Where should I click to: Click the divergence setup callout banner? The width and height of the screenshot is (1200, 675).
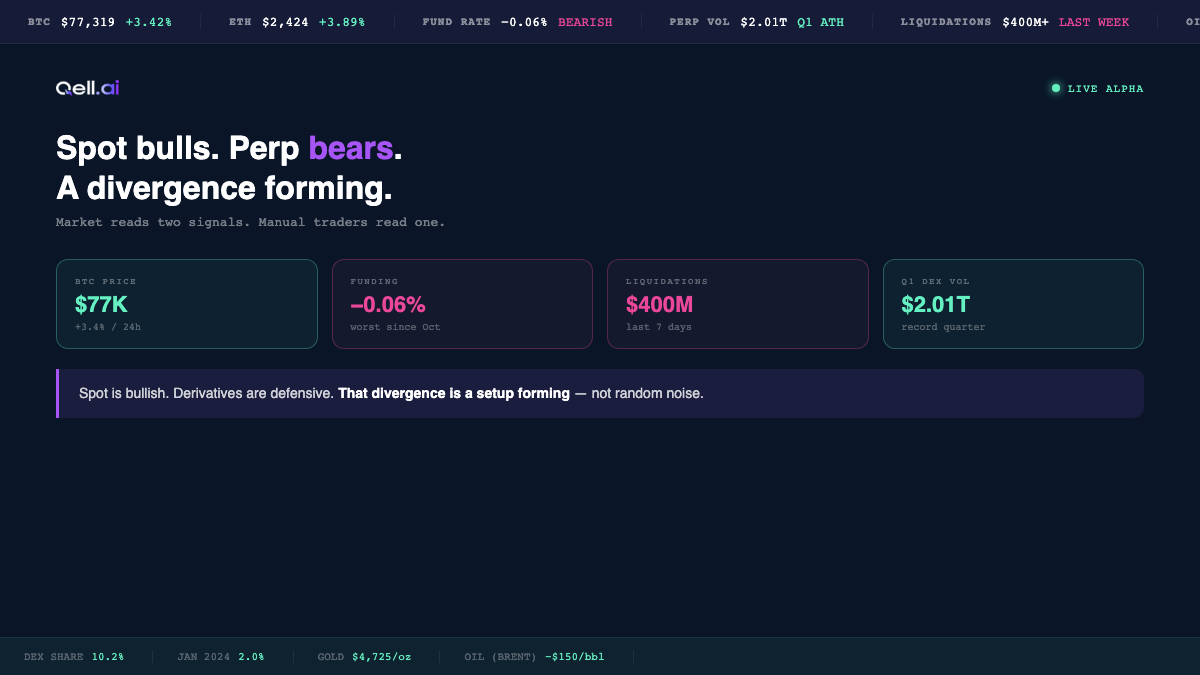(x=600, y=393)
